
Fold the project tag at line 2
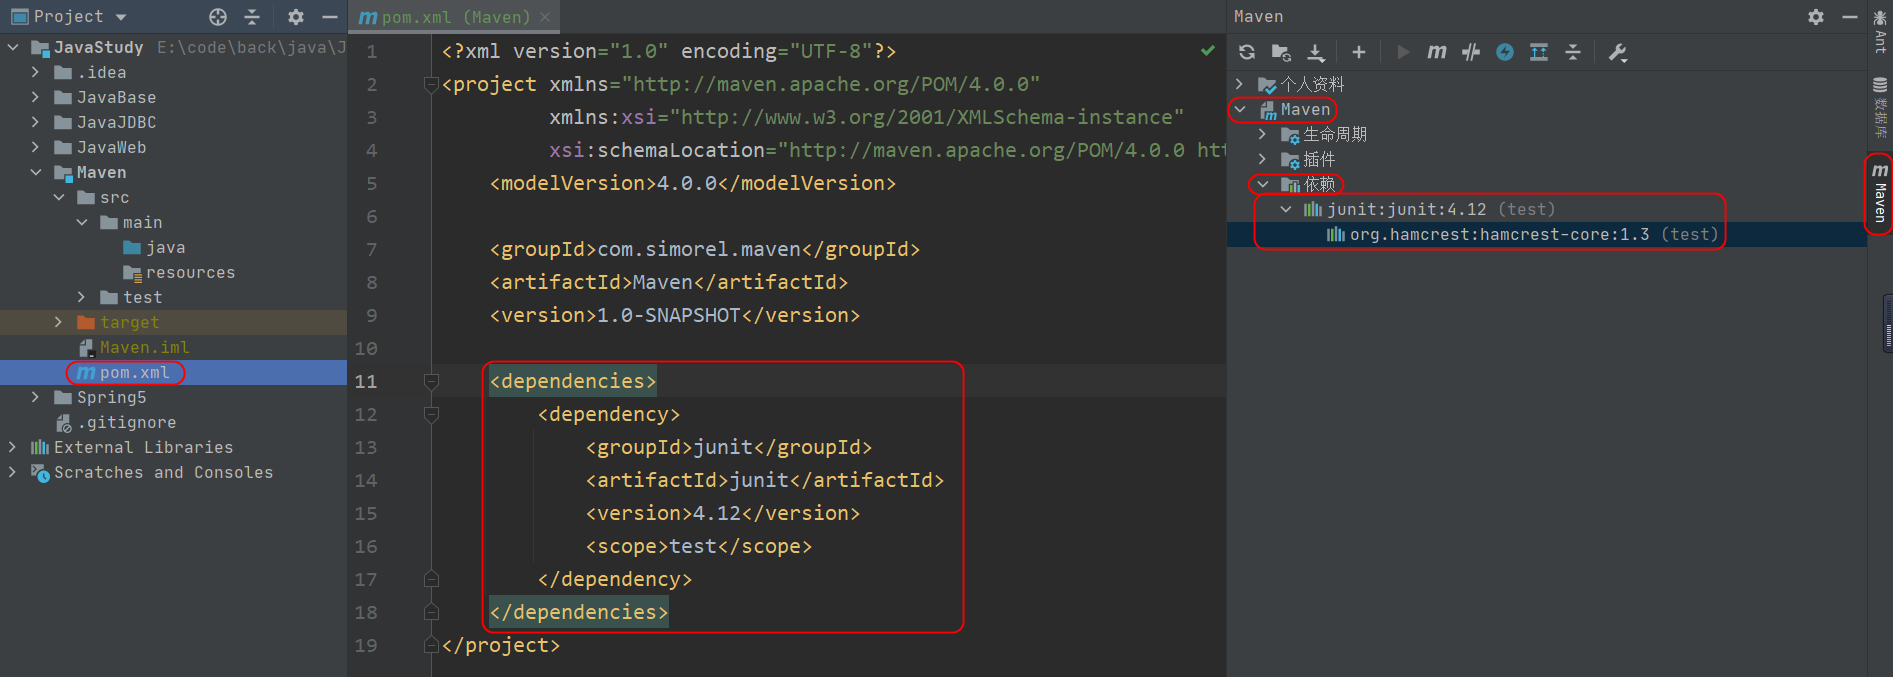point(431,84)
